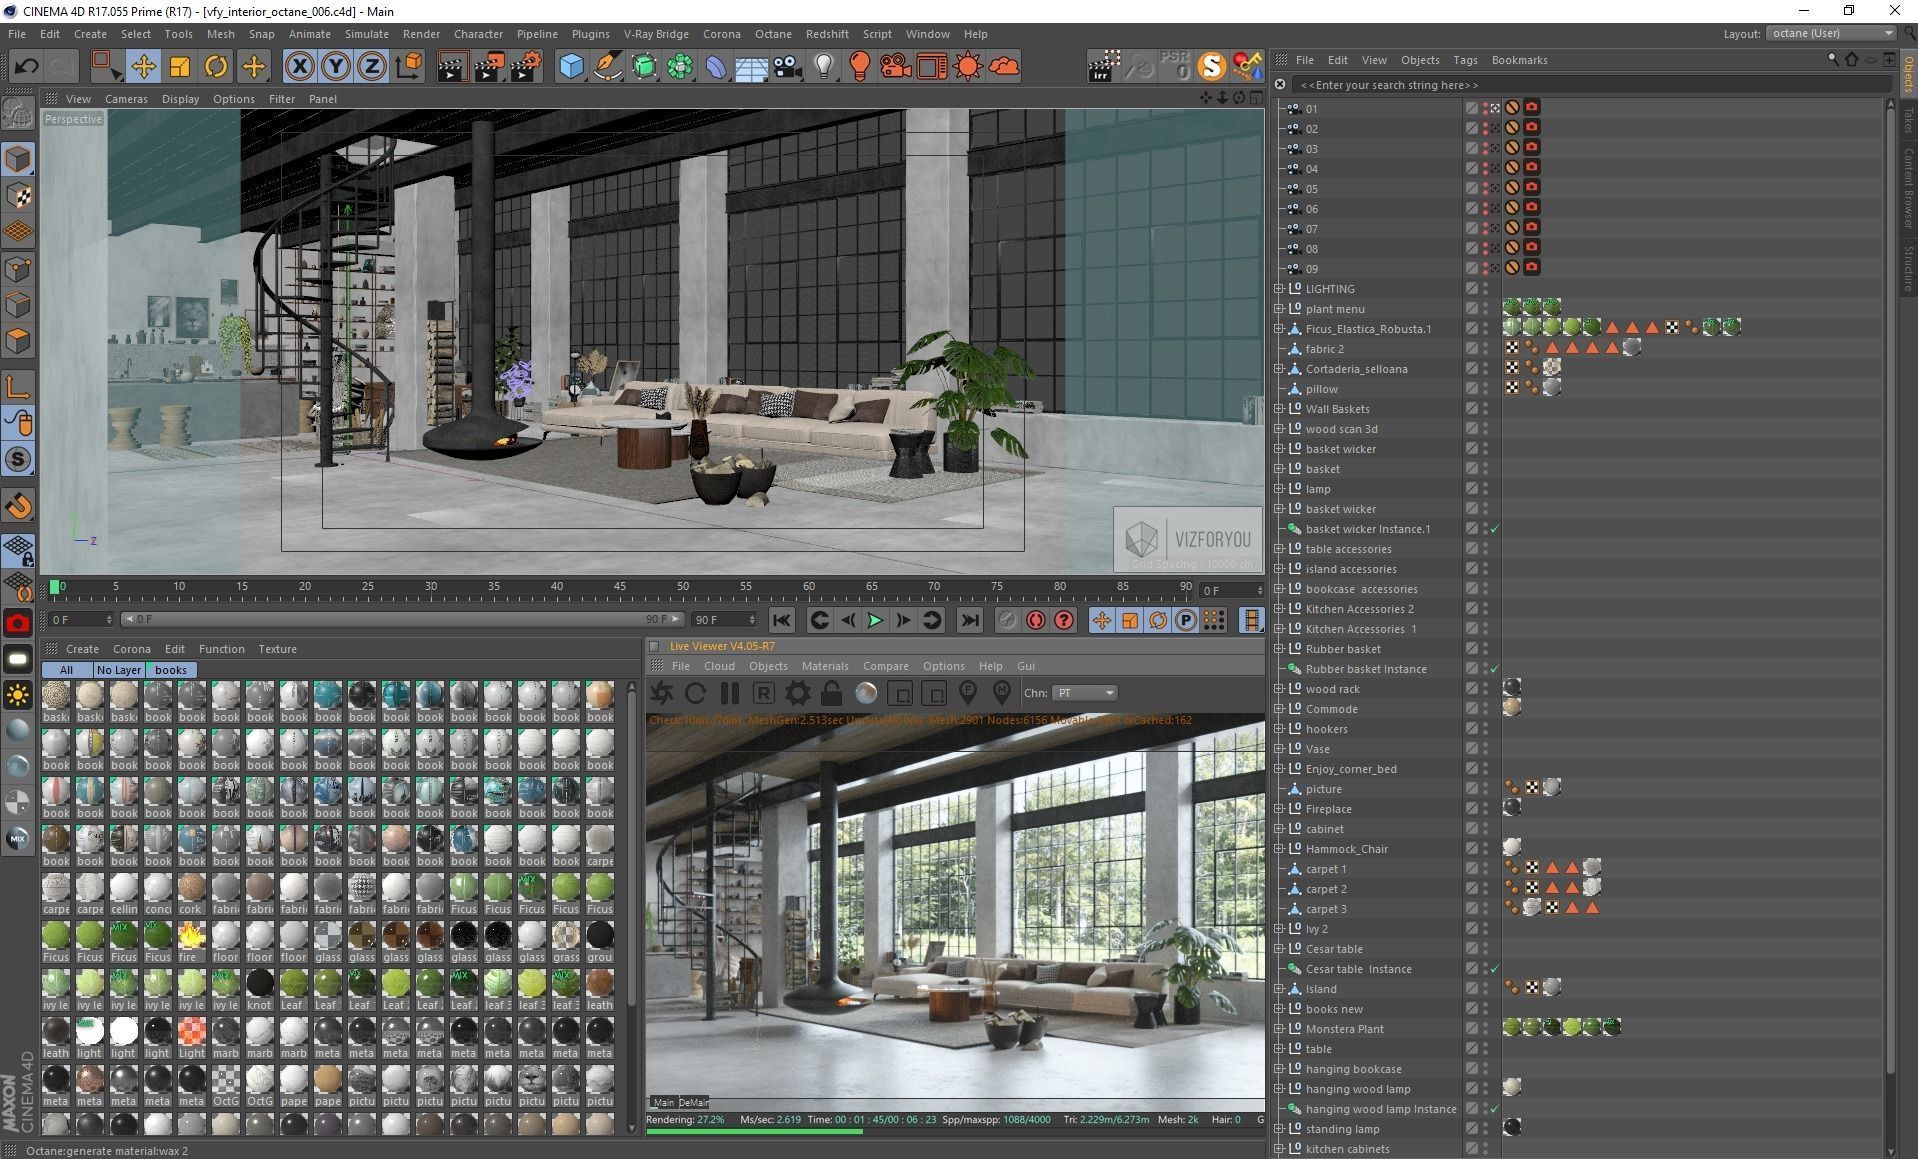Pause the Live Viewer render
This screenshot has height=1159, width=1918.
(729, 693)
